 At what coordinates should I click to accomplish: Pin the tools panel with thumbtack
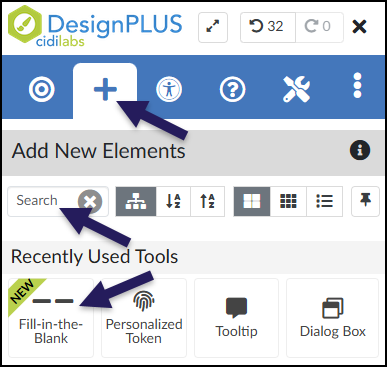tap(365, 201)
